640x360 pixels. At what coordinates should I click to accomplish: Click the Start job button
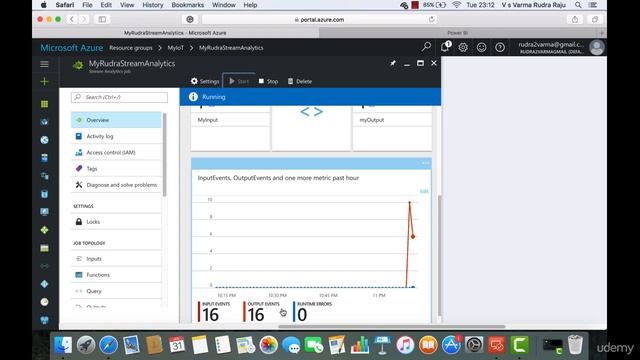239,81
